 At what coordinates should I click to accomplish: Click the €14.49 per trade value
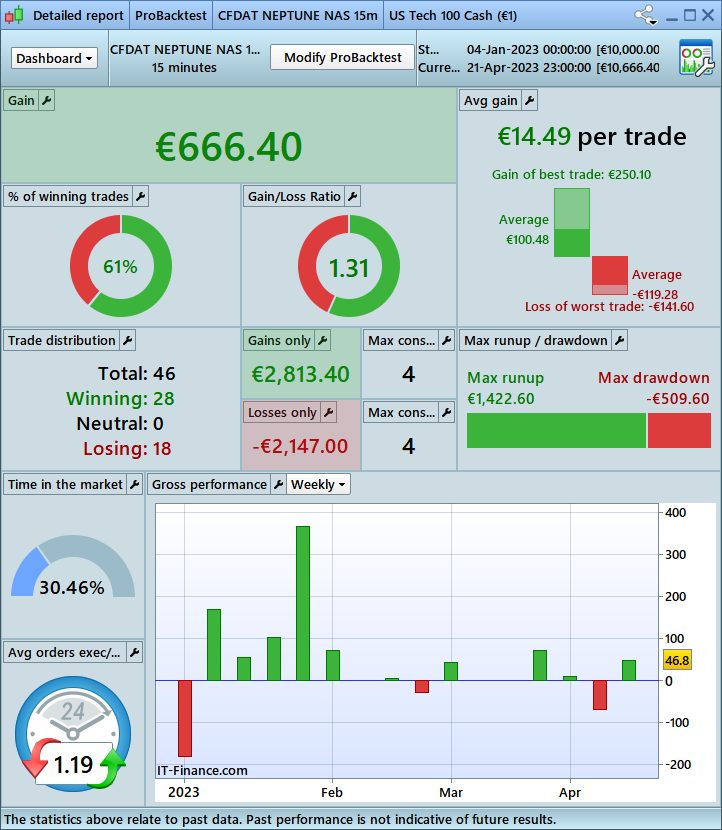coord(592,137)
